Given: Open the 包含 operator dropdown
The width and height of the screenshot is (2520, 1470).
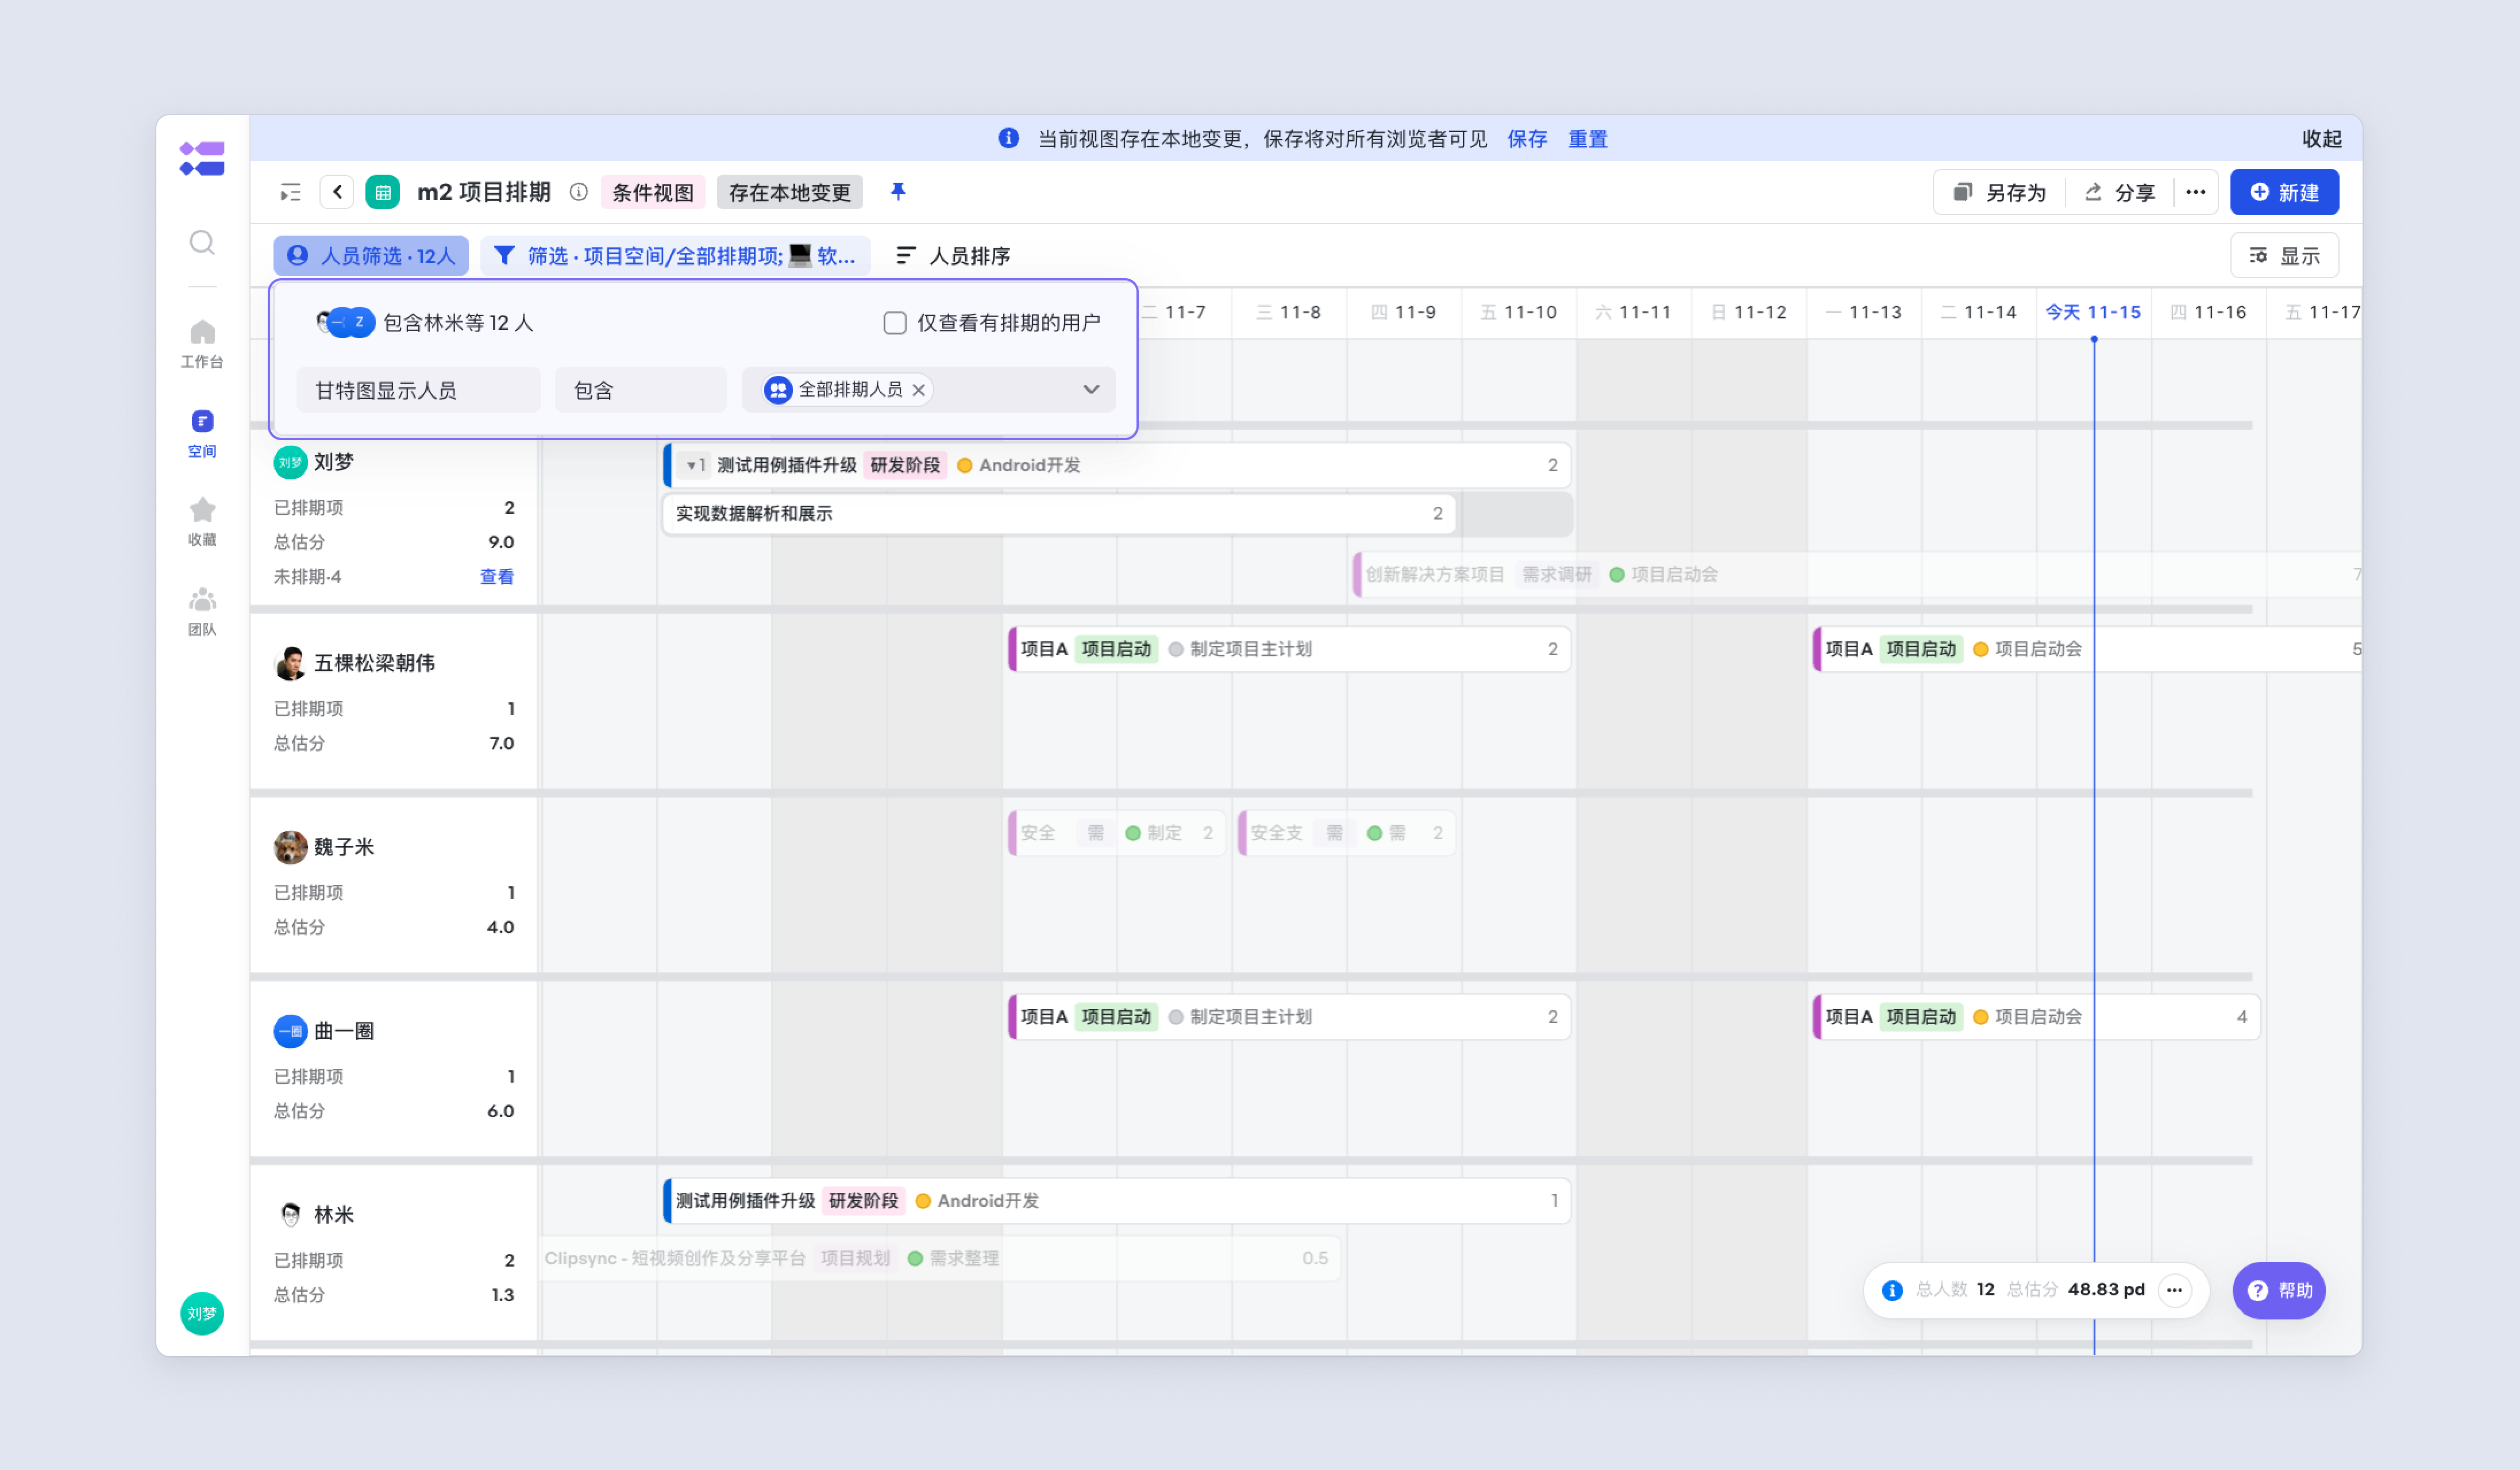Looking at the screenshot, I should [641, 390].
